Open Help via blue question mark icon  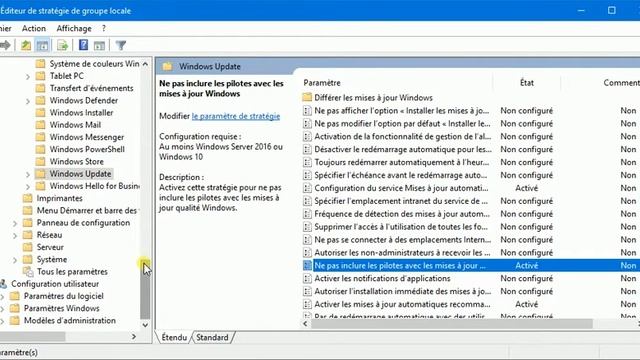coord(83,45)
